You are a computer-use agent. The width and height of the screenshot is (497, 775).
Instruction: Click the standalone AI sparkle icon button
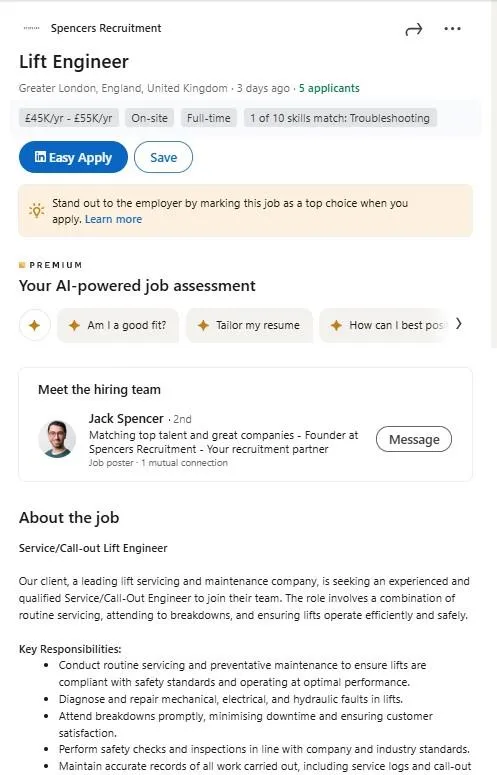pyautogui.click(x=35, y=325)
